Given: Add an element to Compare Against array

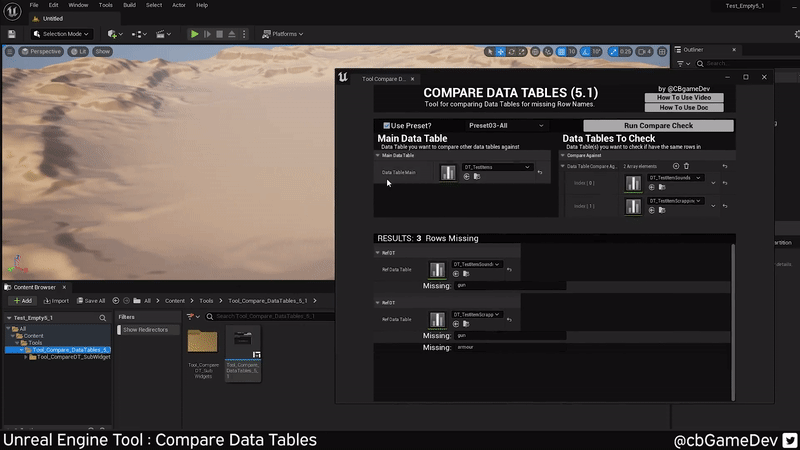Looking at the screenshot, I should [676, 166].
